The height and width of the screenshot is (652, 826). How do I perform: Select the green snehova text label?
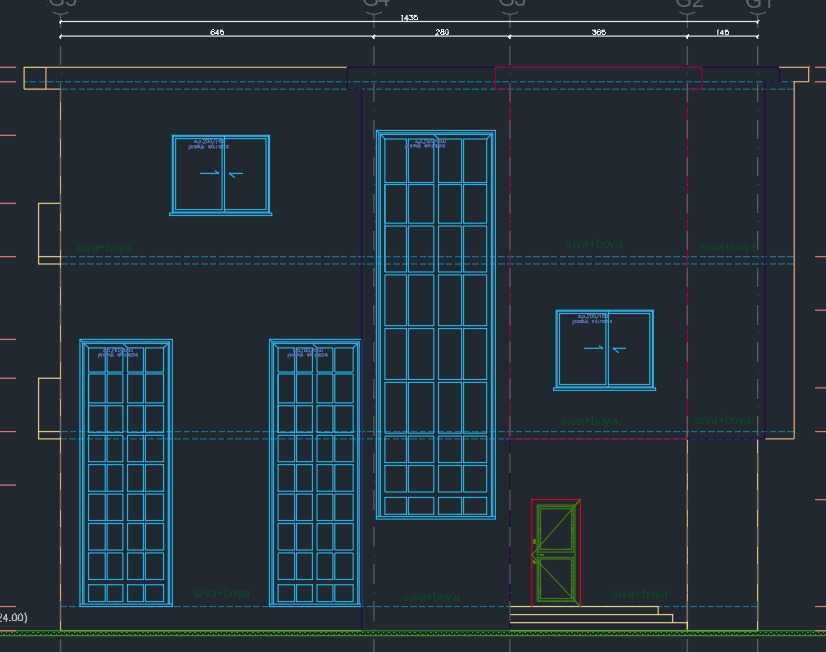pos(596,242)
